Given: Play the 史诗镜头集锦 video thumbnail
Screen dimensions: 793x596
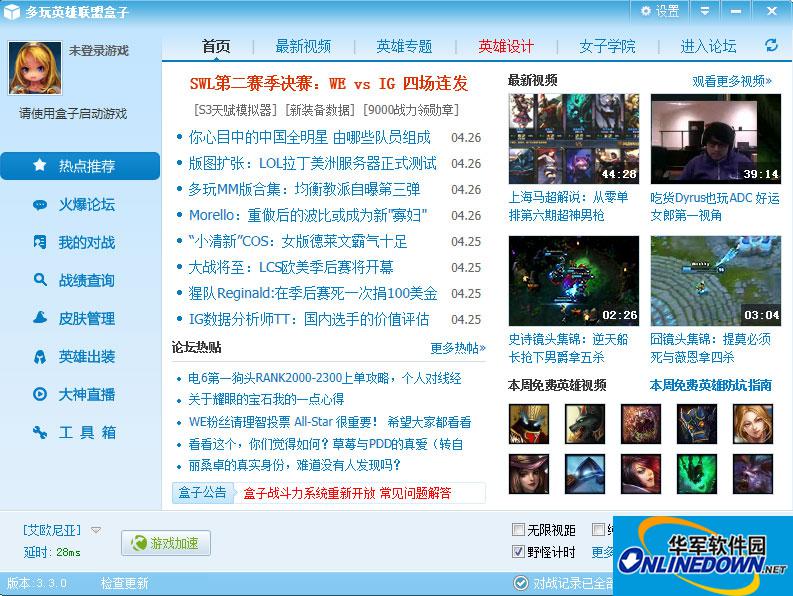Looking at the screenshot, I should coord(574,280).
